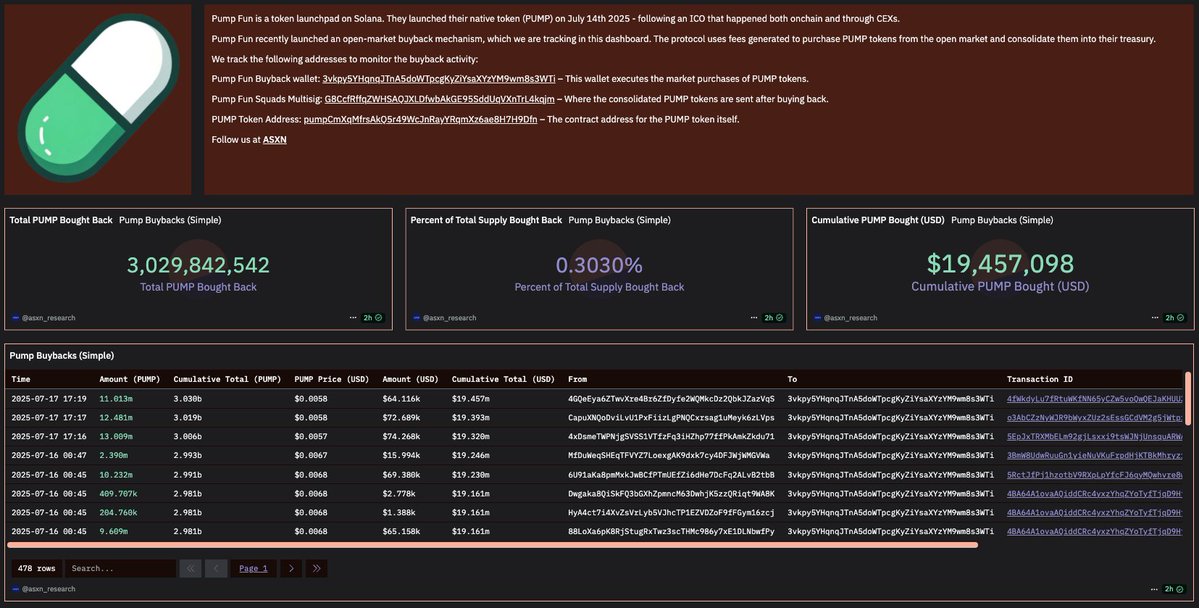Click the Cumulative PUMP Bought (USD) panel title
Viewport: 1199px width, 608px height.
tap(878, 220)
